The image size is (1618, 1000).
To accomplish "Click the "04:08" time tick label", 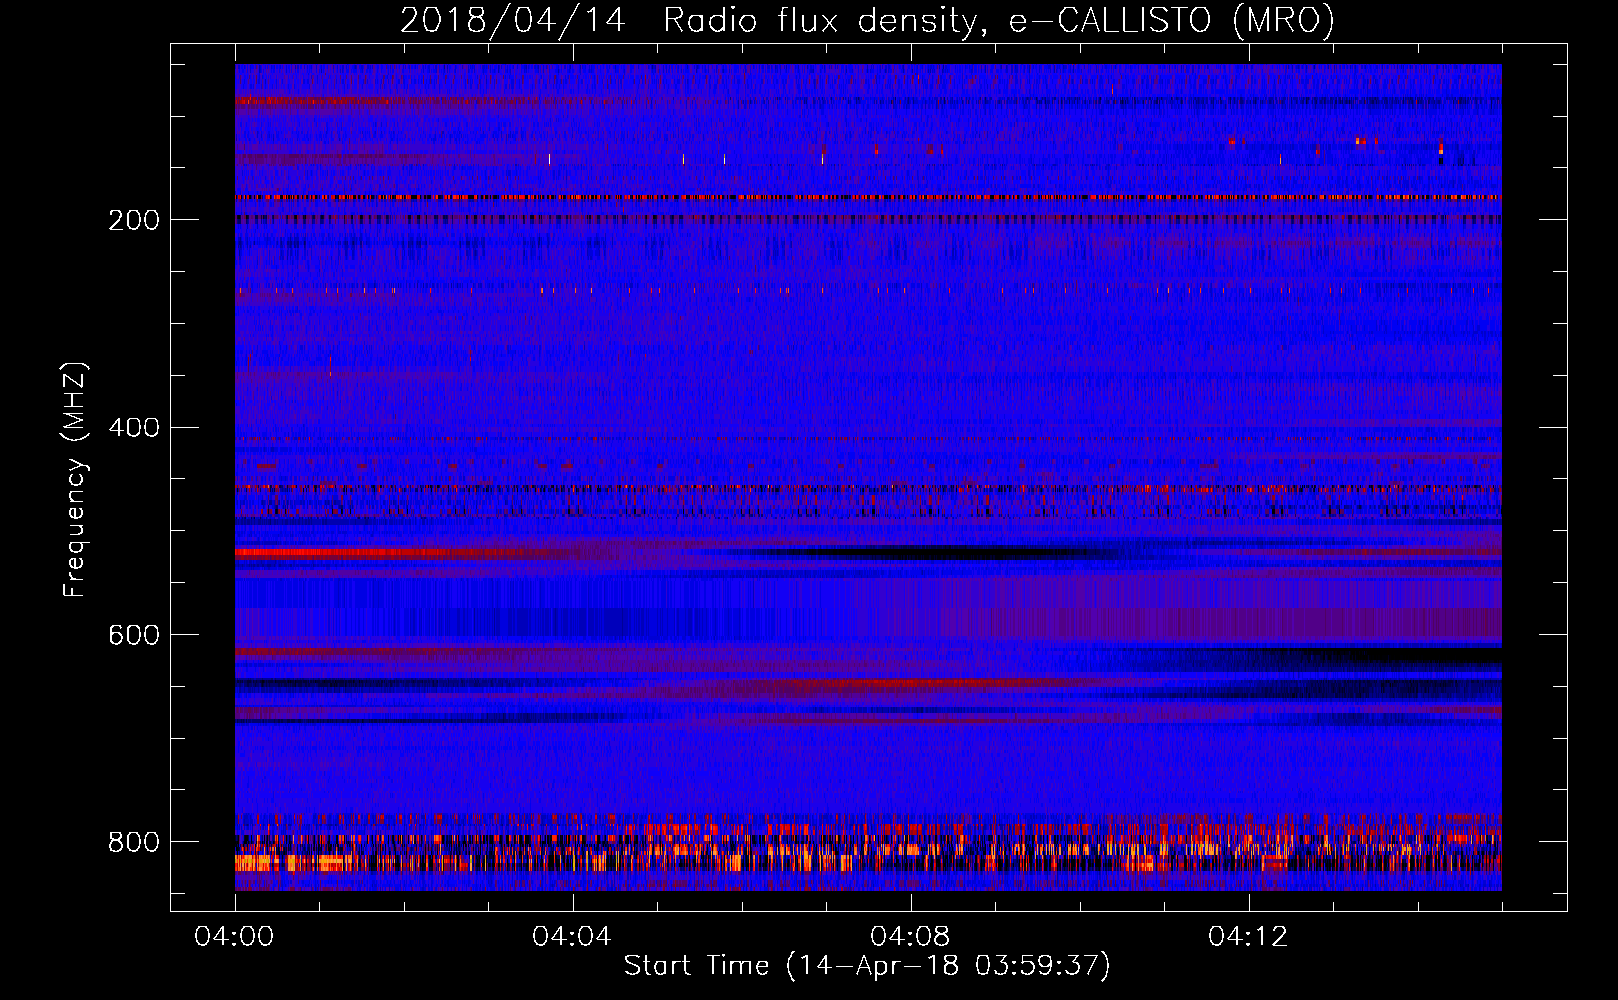I will point(910,937).
